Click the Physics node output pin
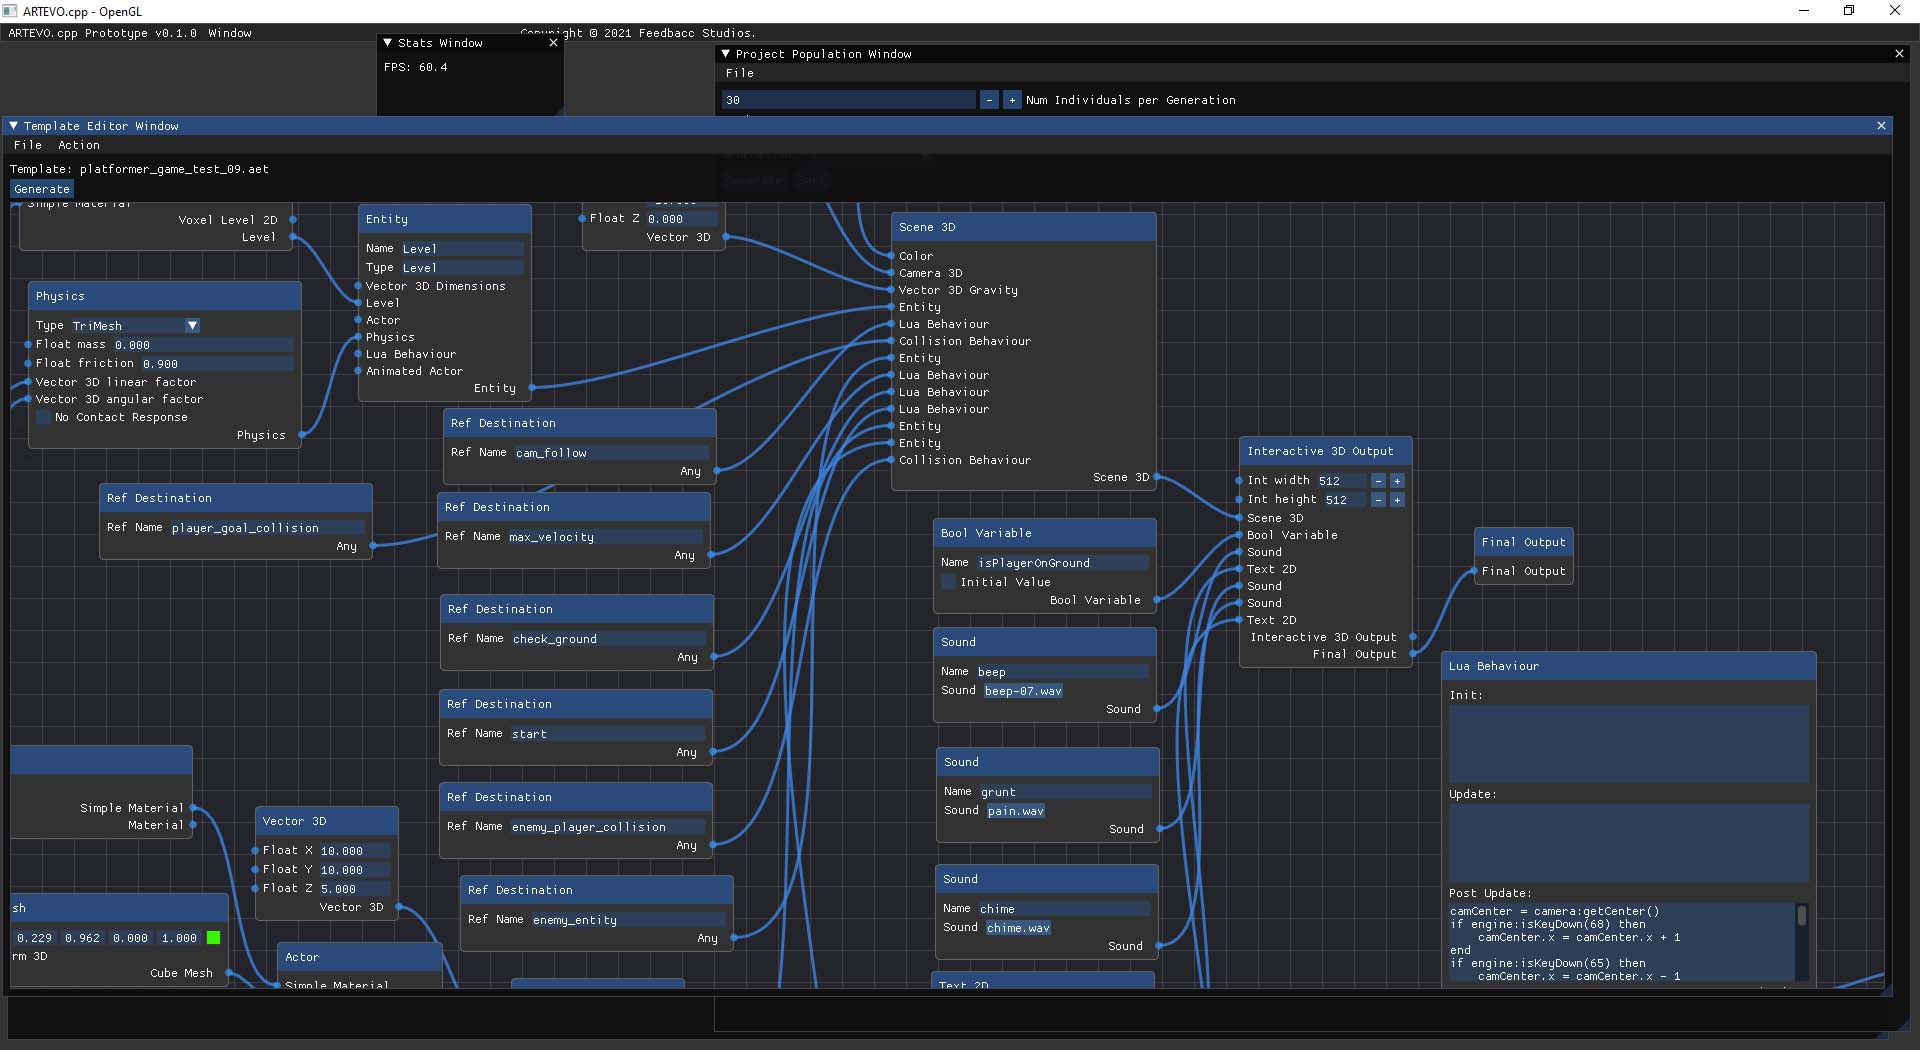 point(302,435)
